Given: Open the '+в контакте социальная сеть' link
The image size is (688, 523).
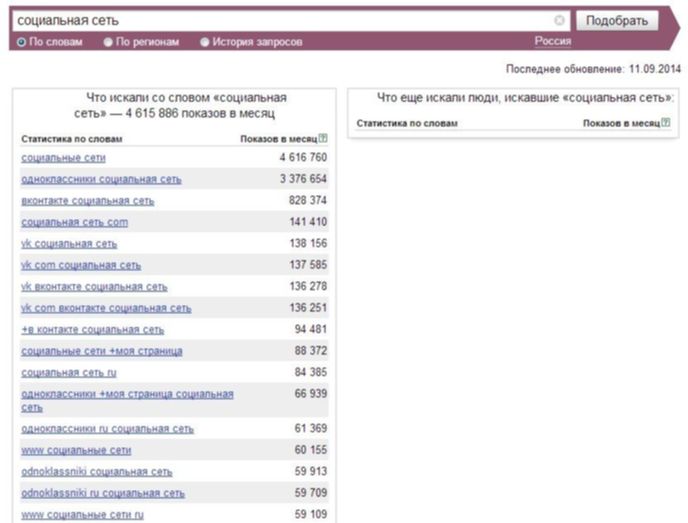Looking at the screenshot, I should (93, 330).
